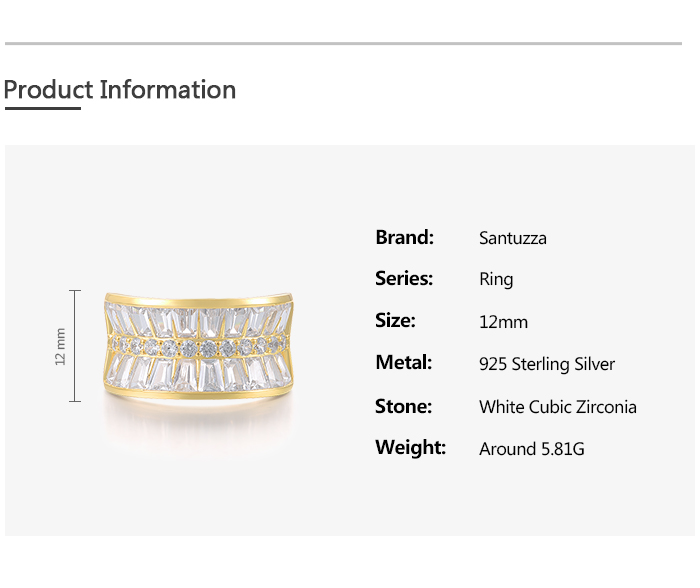The image size is (700, 588).
Task: Select the Stone: field label
Action: [403, 406]
